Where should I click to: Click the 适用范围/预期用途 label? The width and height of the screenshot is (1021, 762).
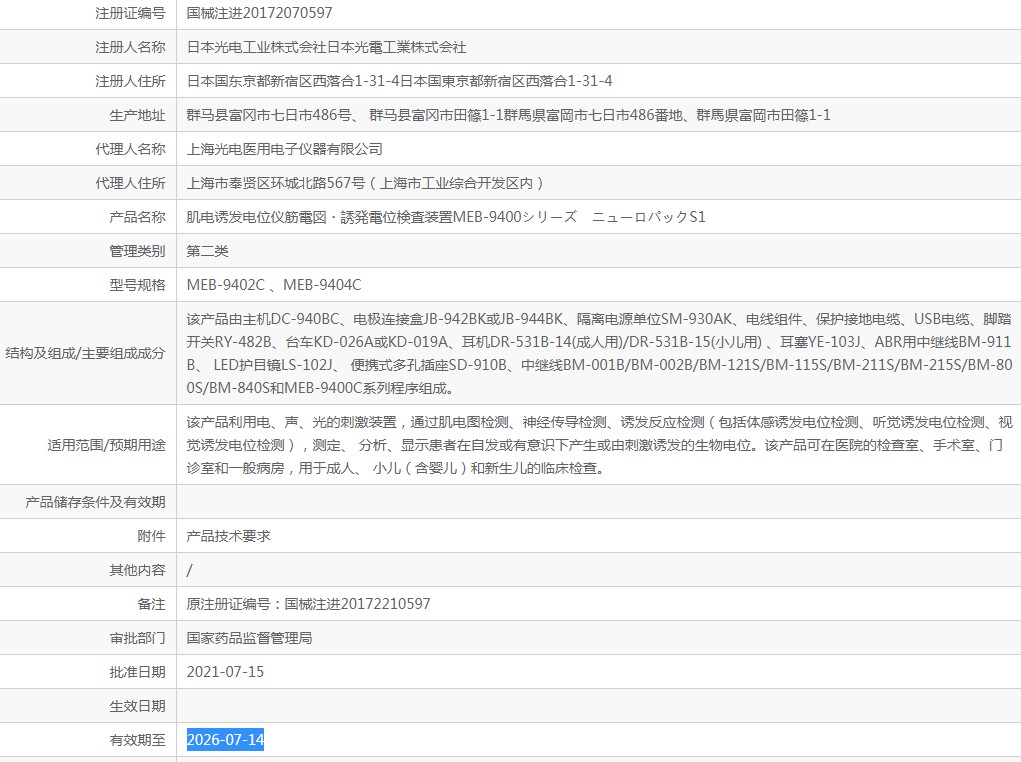click(x=107, y=445)
